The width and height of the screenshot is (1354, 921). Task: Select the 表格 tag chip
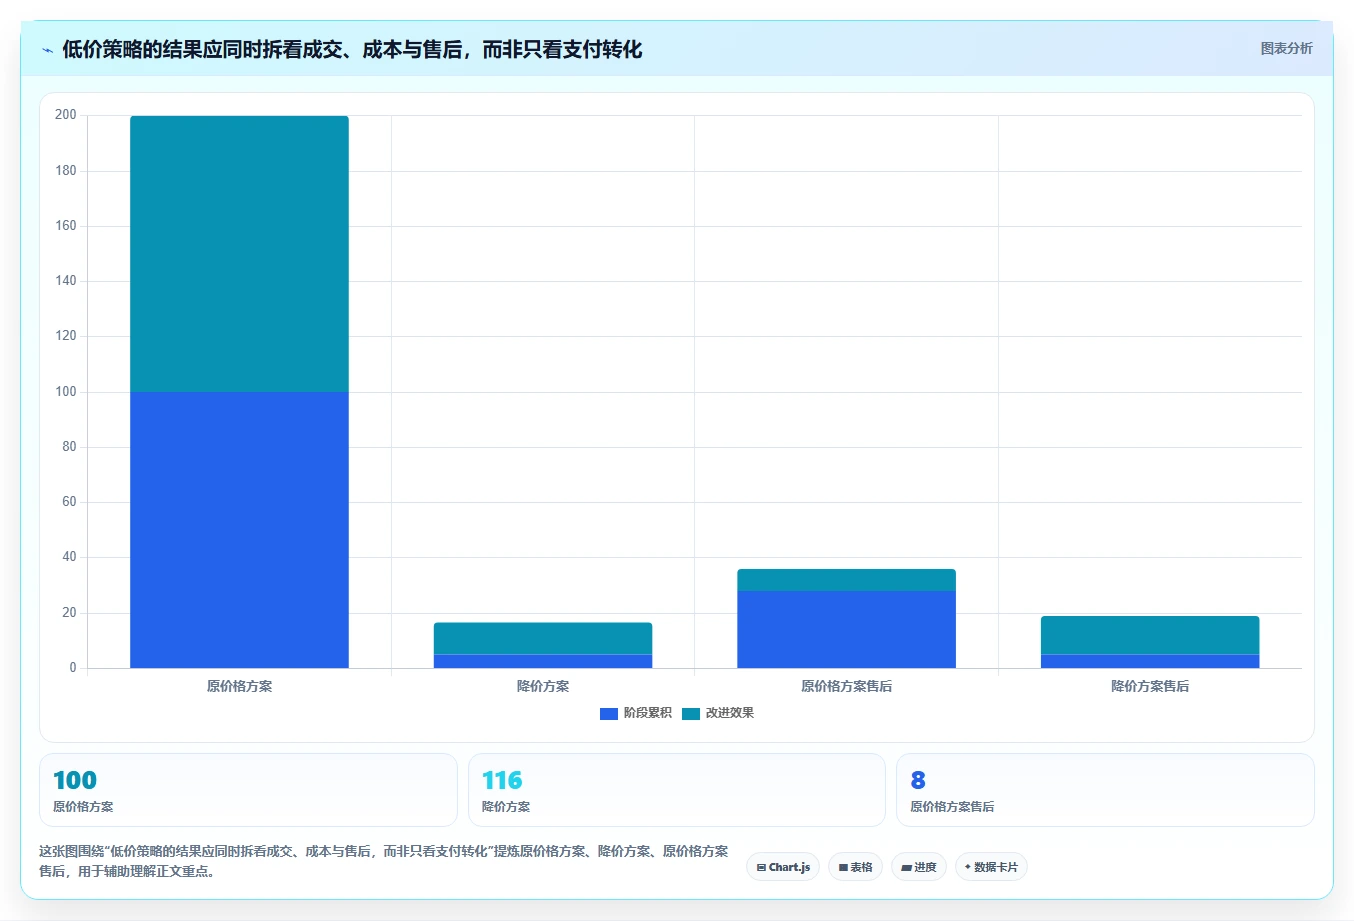855,867
